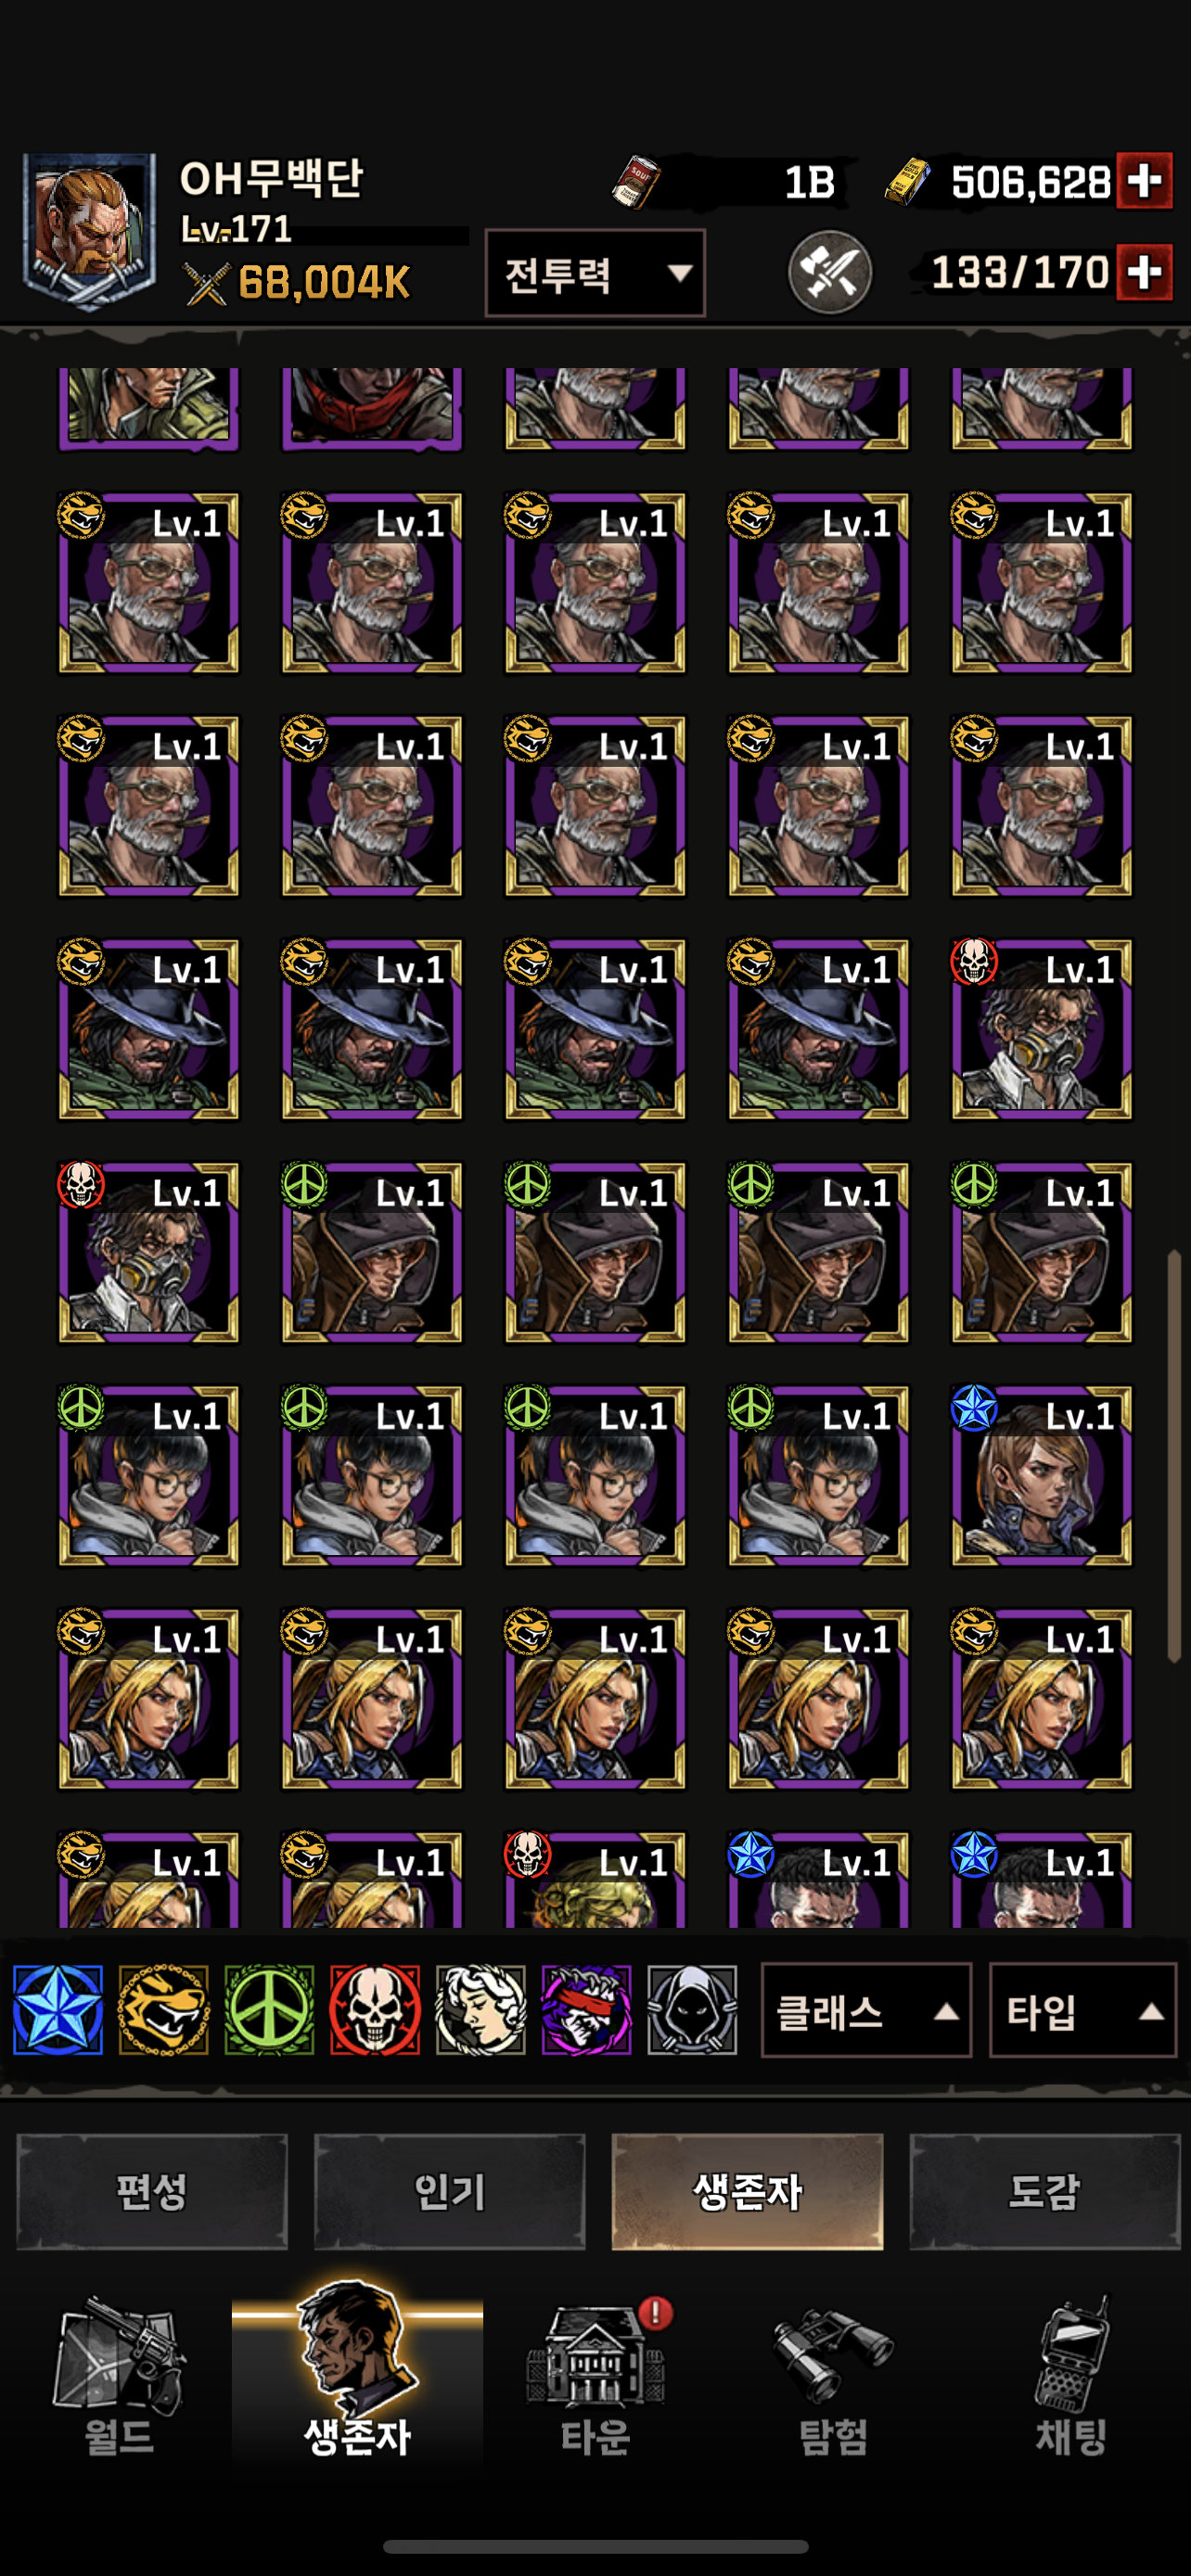The width and height of the screenshot is (1191, 2576).
Task: Switch to the 도감 tab
Action: pos(1045,2191)
